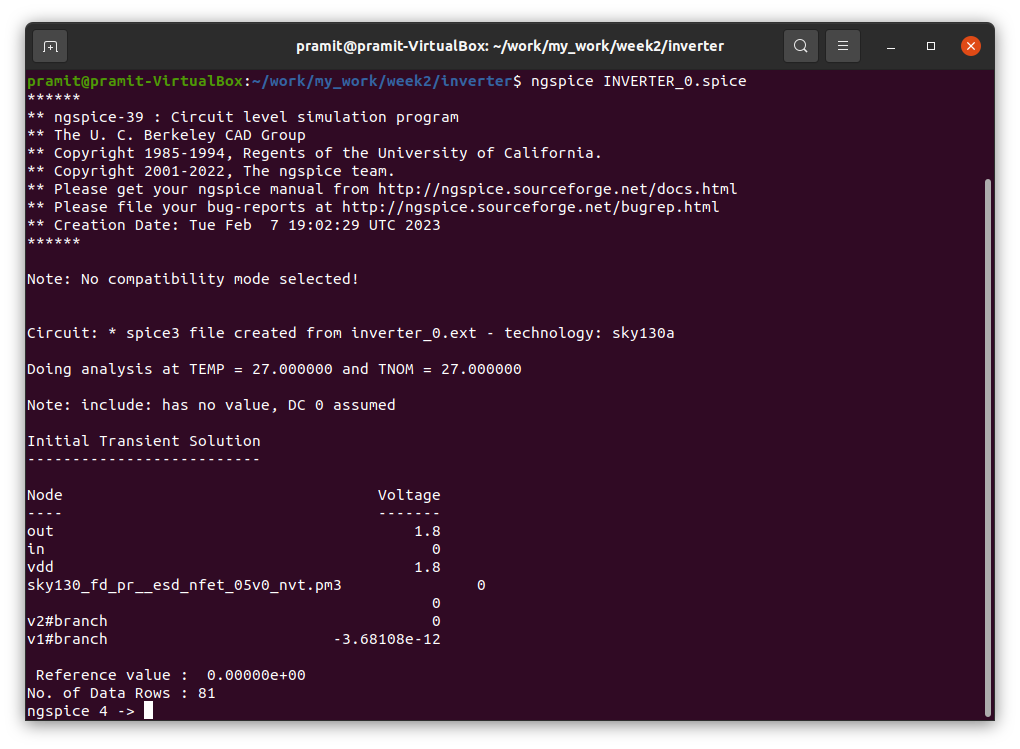Click the '-3.68108e-12' value

(x=387, y=640)
